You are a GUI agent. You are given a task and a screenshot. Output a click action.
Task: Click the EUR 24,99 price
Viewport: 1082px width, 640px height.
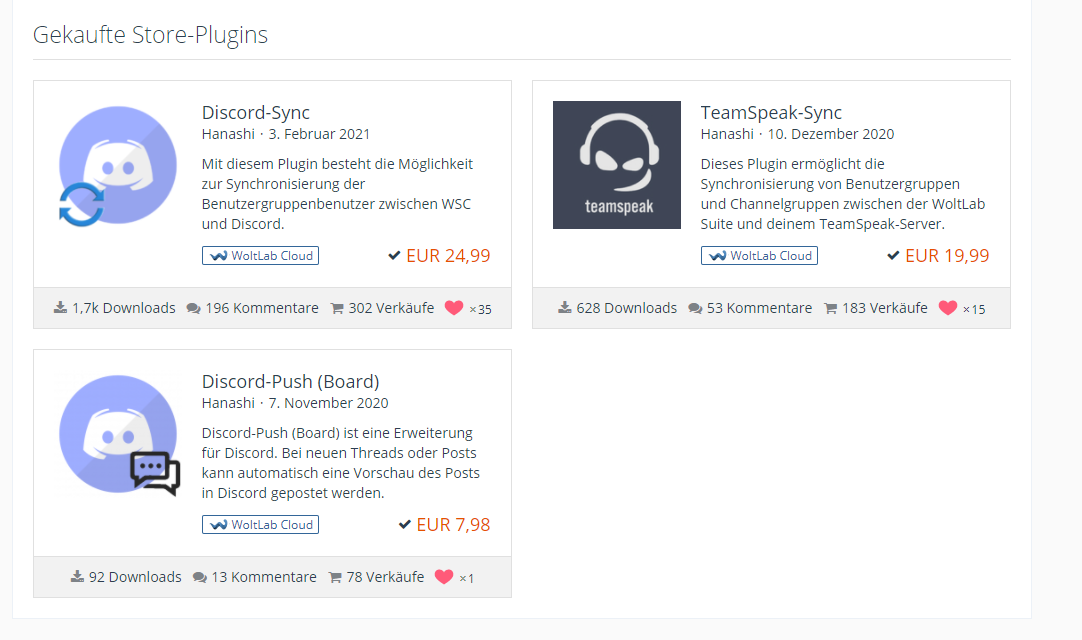448,256
